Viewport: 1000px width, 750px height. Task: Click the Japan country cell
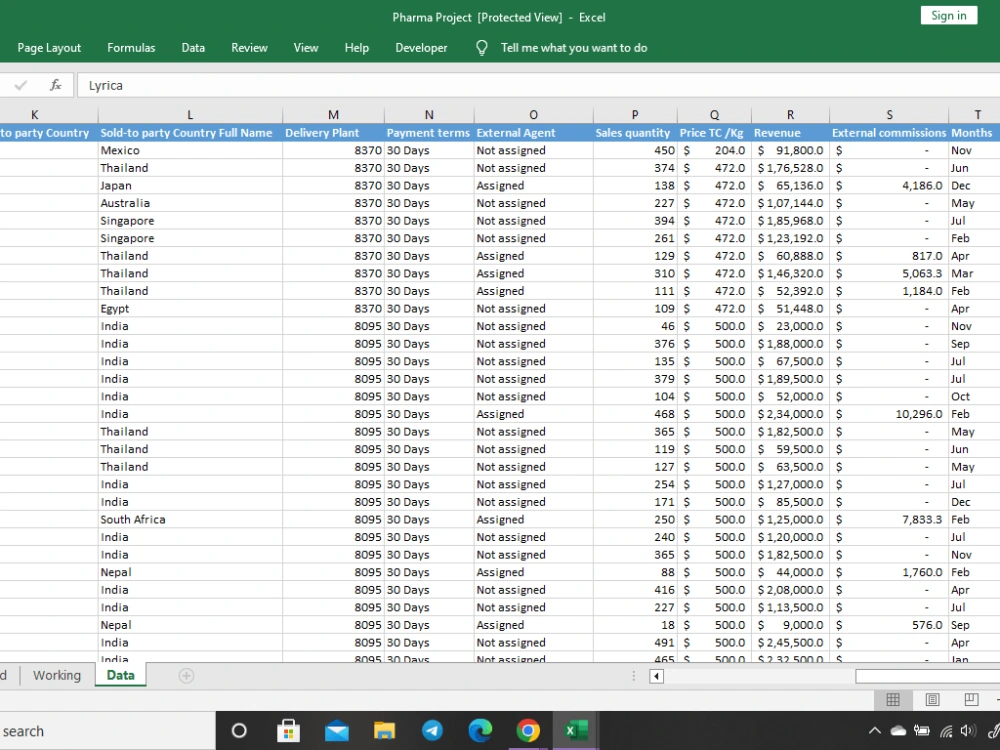(190, 186)
